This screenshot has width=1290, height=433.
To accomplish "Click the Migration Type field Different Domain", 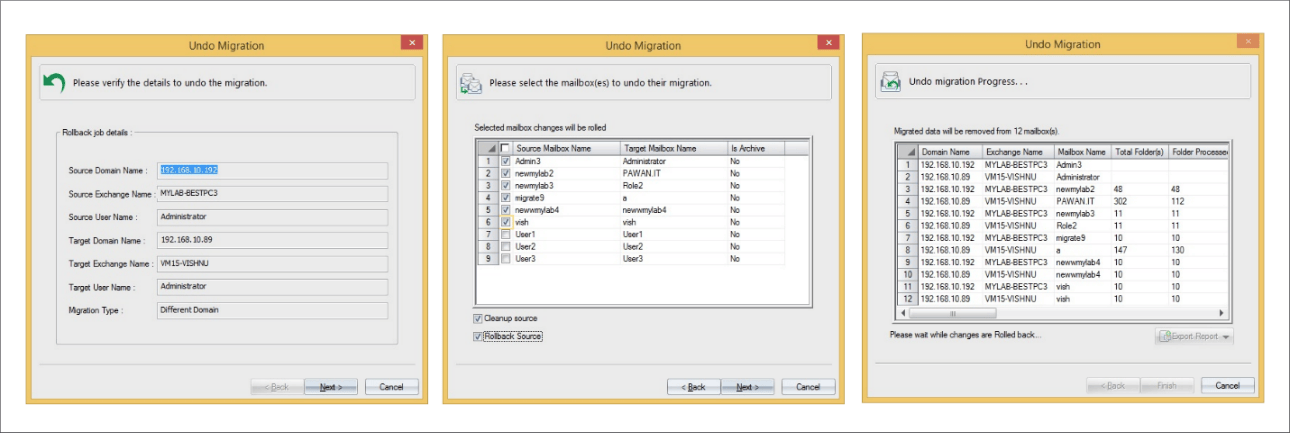I will click(x=272, y=310).
